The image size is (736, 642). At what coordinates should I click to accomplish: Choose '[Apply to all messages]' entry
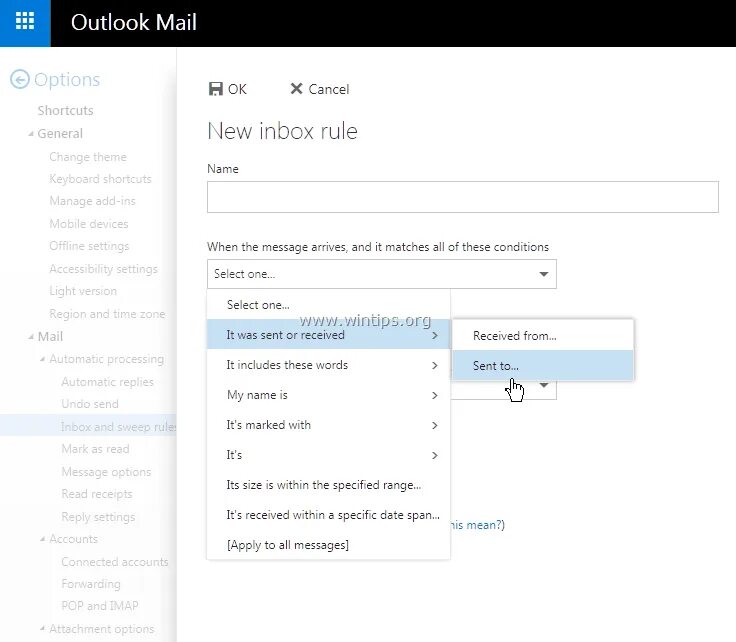click(328, 545)
